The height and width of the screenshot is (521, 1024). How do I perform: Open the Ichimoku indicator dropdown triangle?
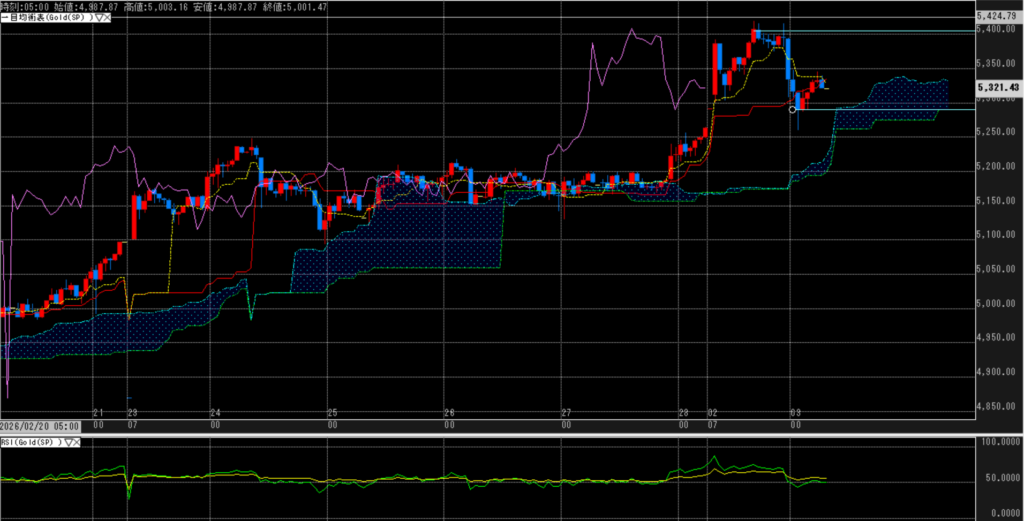[97, 18]
